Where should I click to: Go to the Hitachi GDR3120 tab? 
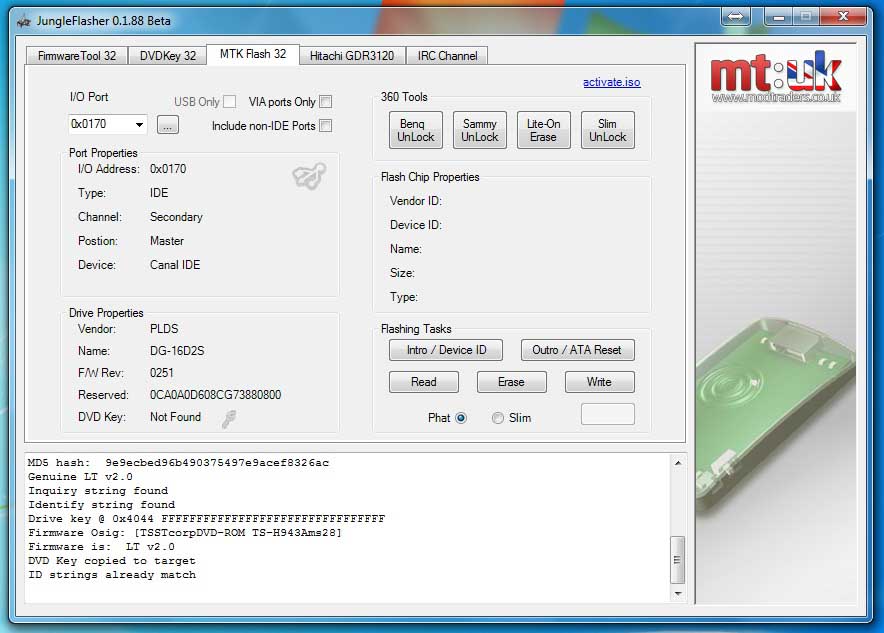[352, 56]
